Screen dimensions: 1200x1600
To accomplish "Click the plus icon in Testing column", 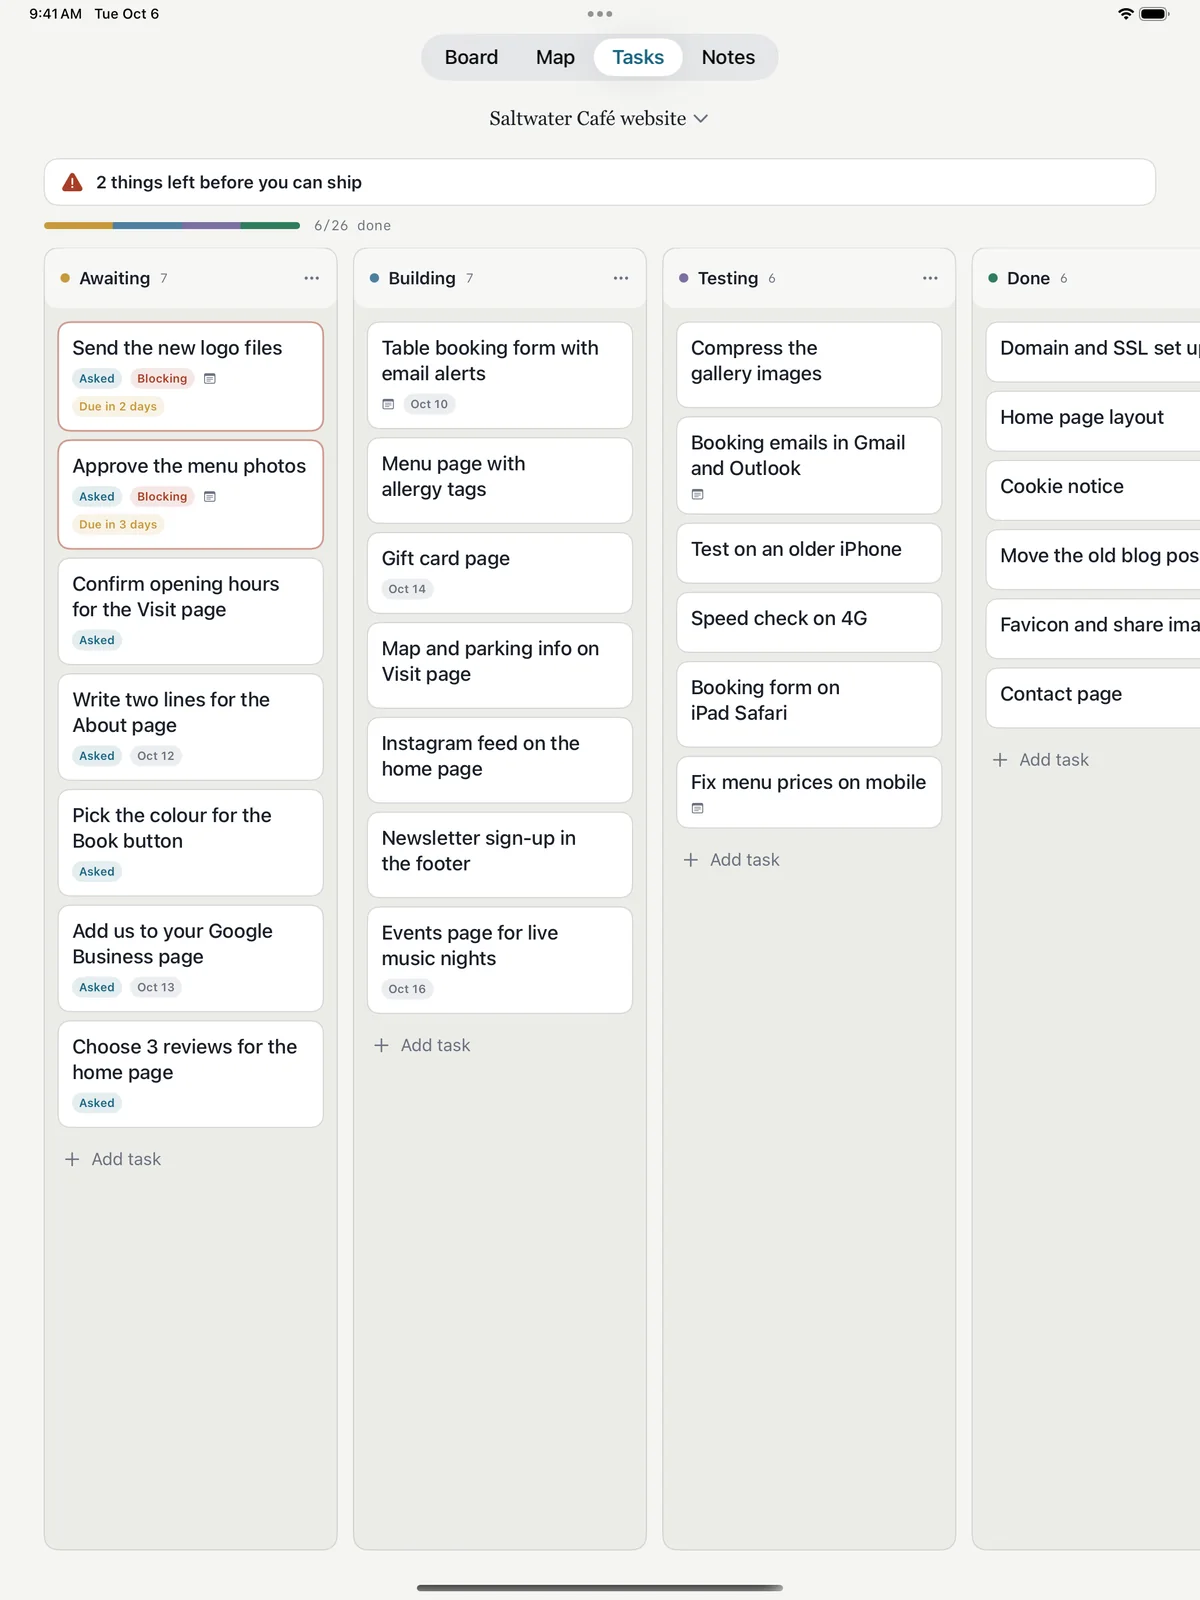I will tap(690, 860).
